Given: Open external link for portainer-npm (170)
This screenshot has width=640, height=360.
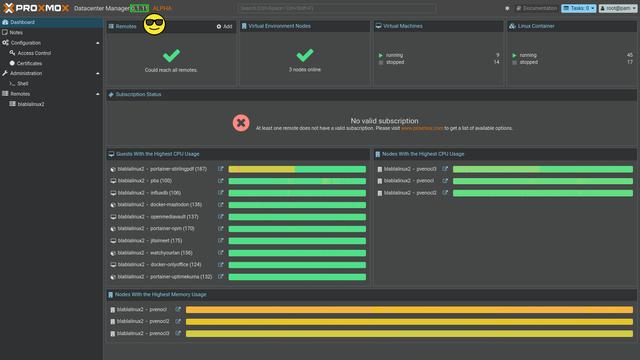Looking at the screenshot, I should [220, 229].
